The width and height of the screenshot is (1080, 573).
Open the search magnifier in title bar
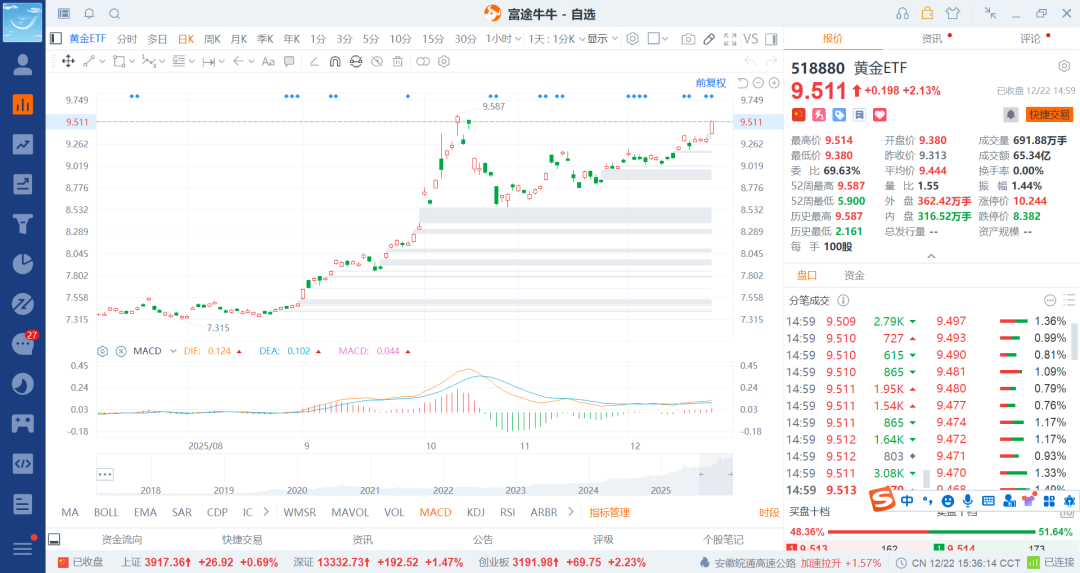[115, 13]
